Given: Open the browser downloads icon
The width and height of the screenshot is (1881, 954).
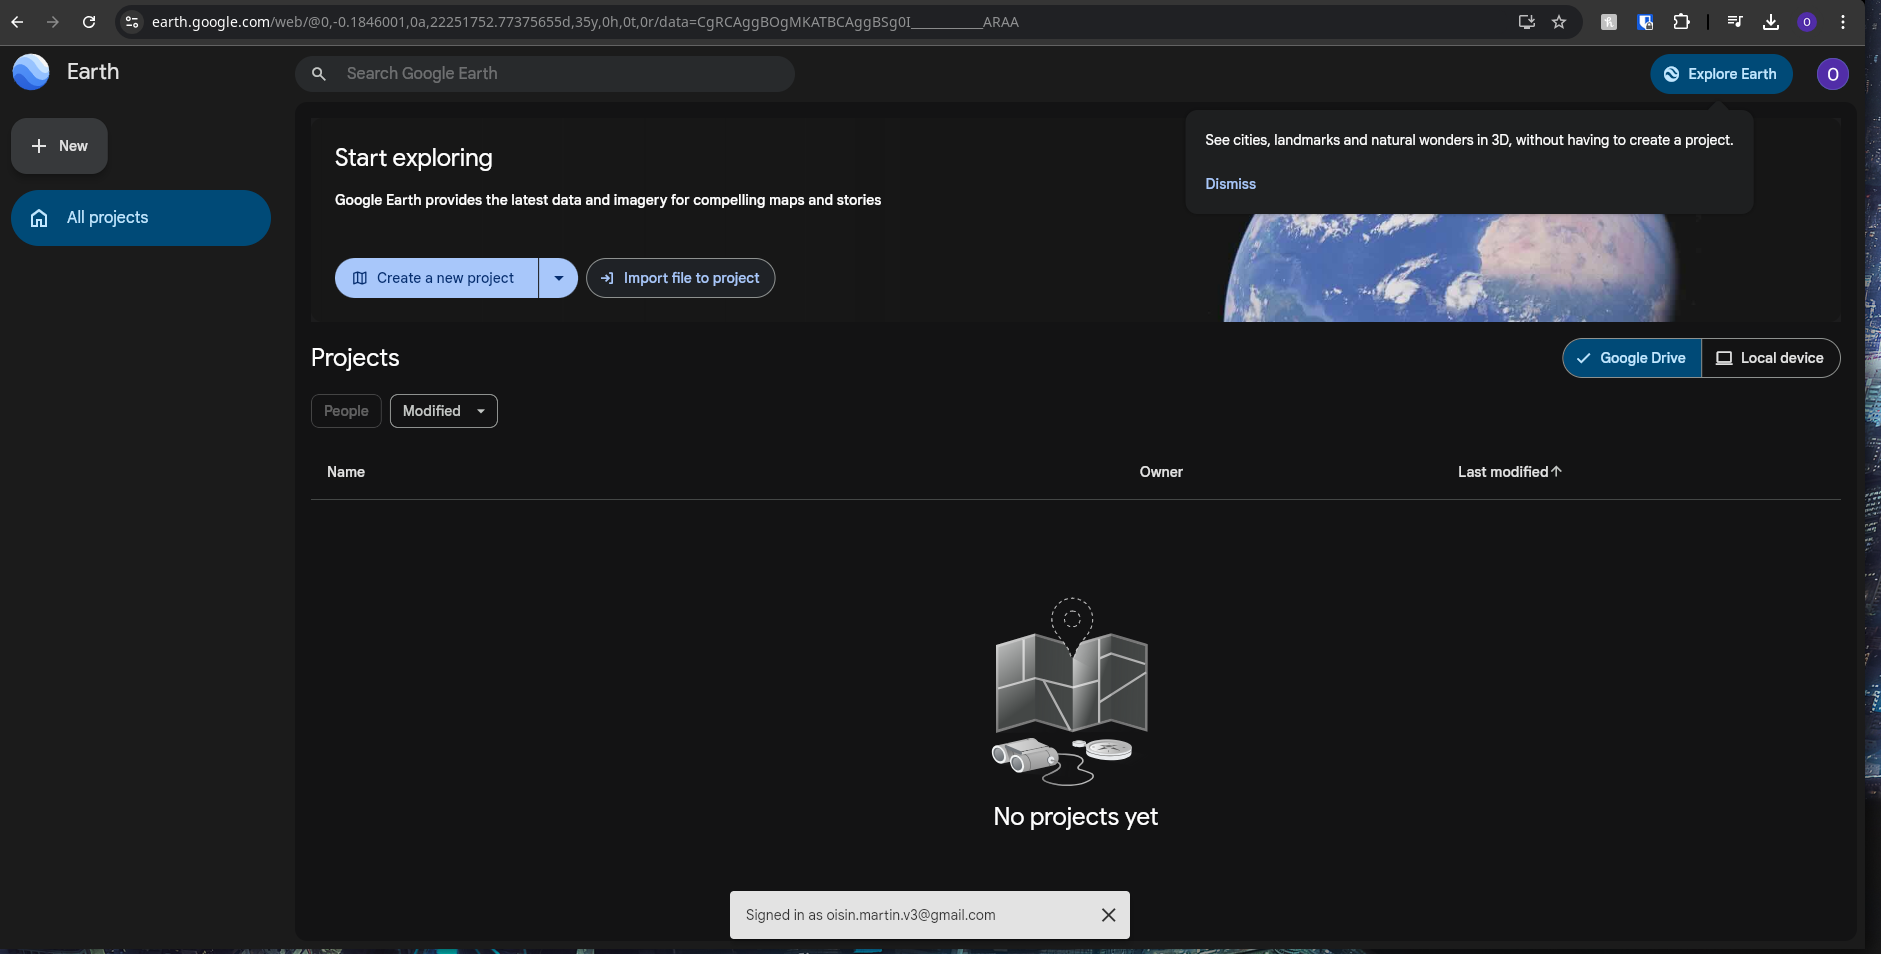Looking at the screenshot, I should (1771, 22).
